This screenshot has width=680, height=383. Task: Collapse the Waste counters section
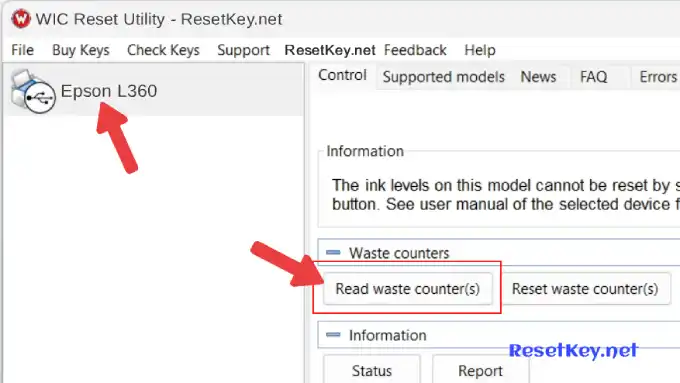pyautogui.click(x=333, y=252)
